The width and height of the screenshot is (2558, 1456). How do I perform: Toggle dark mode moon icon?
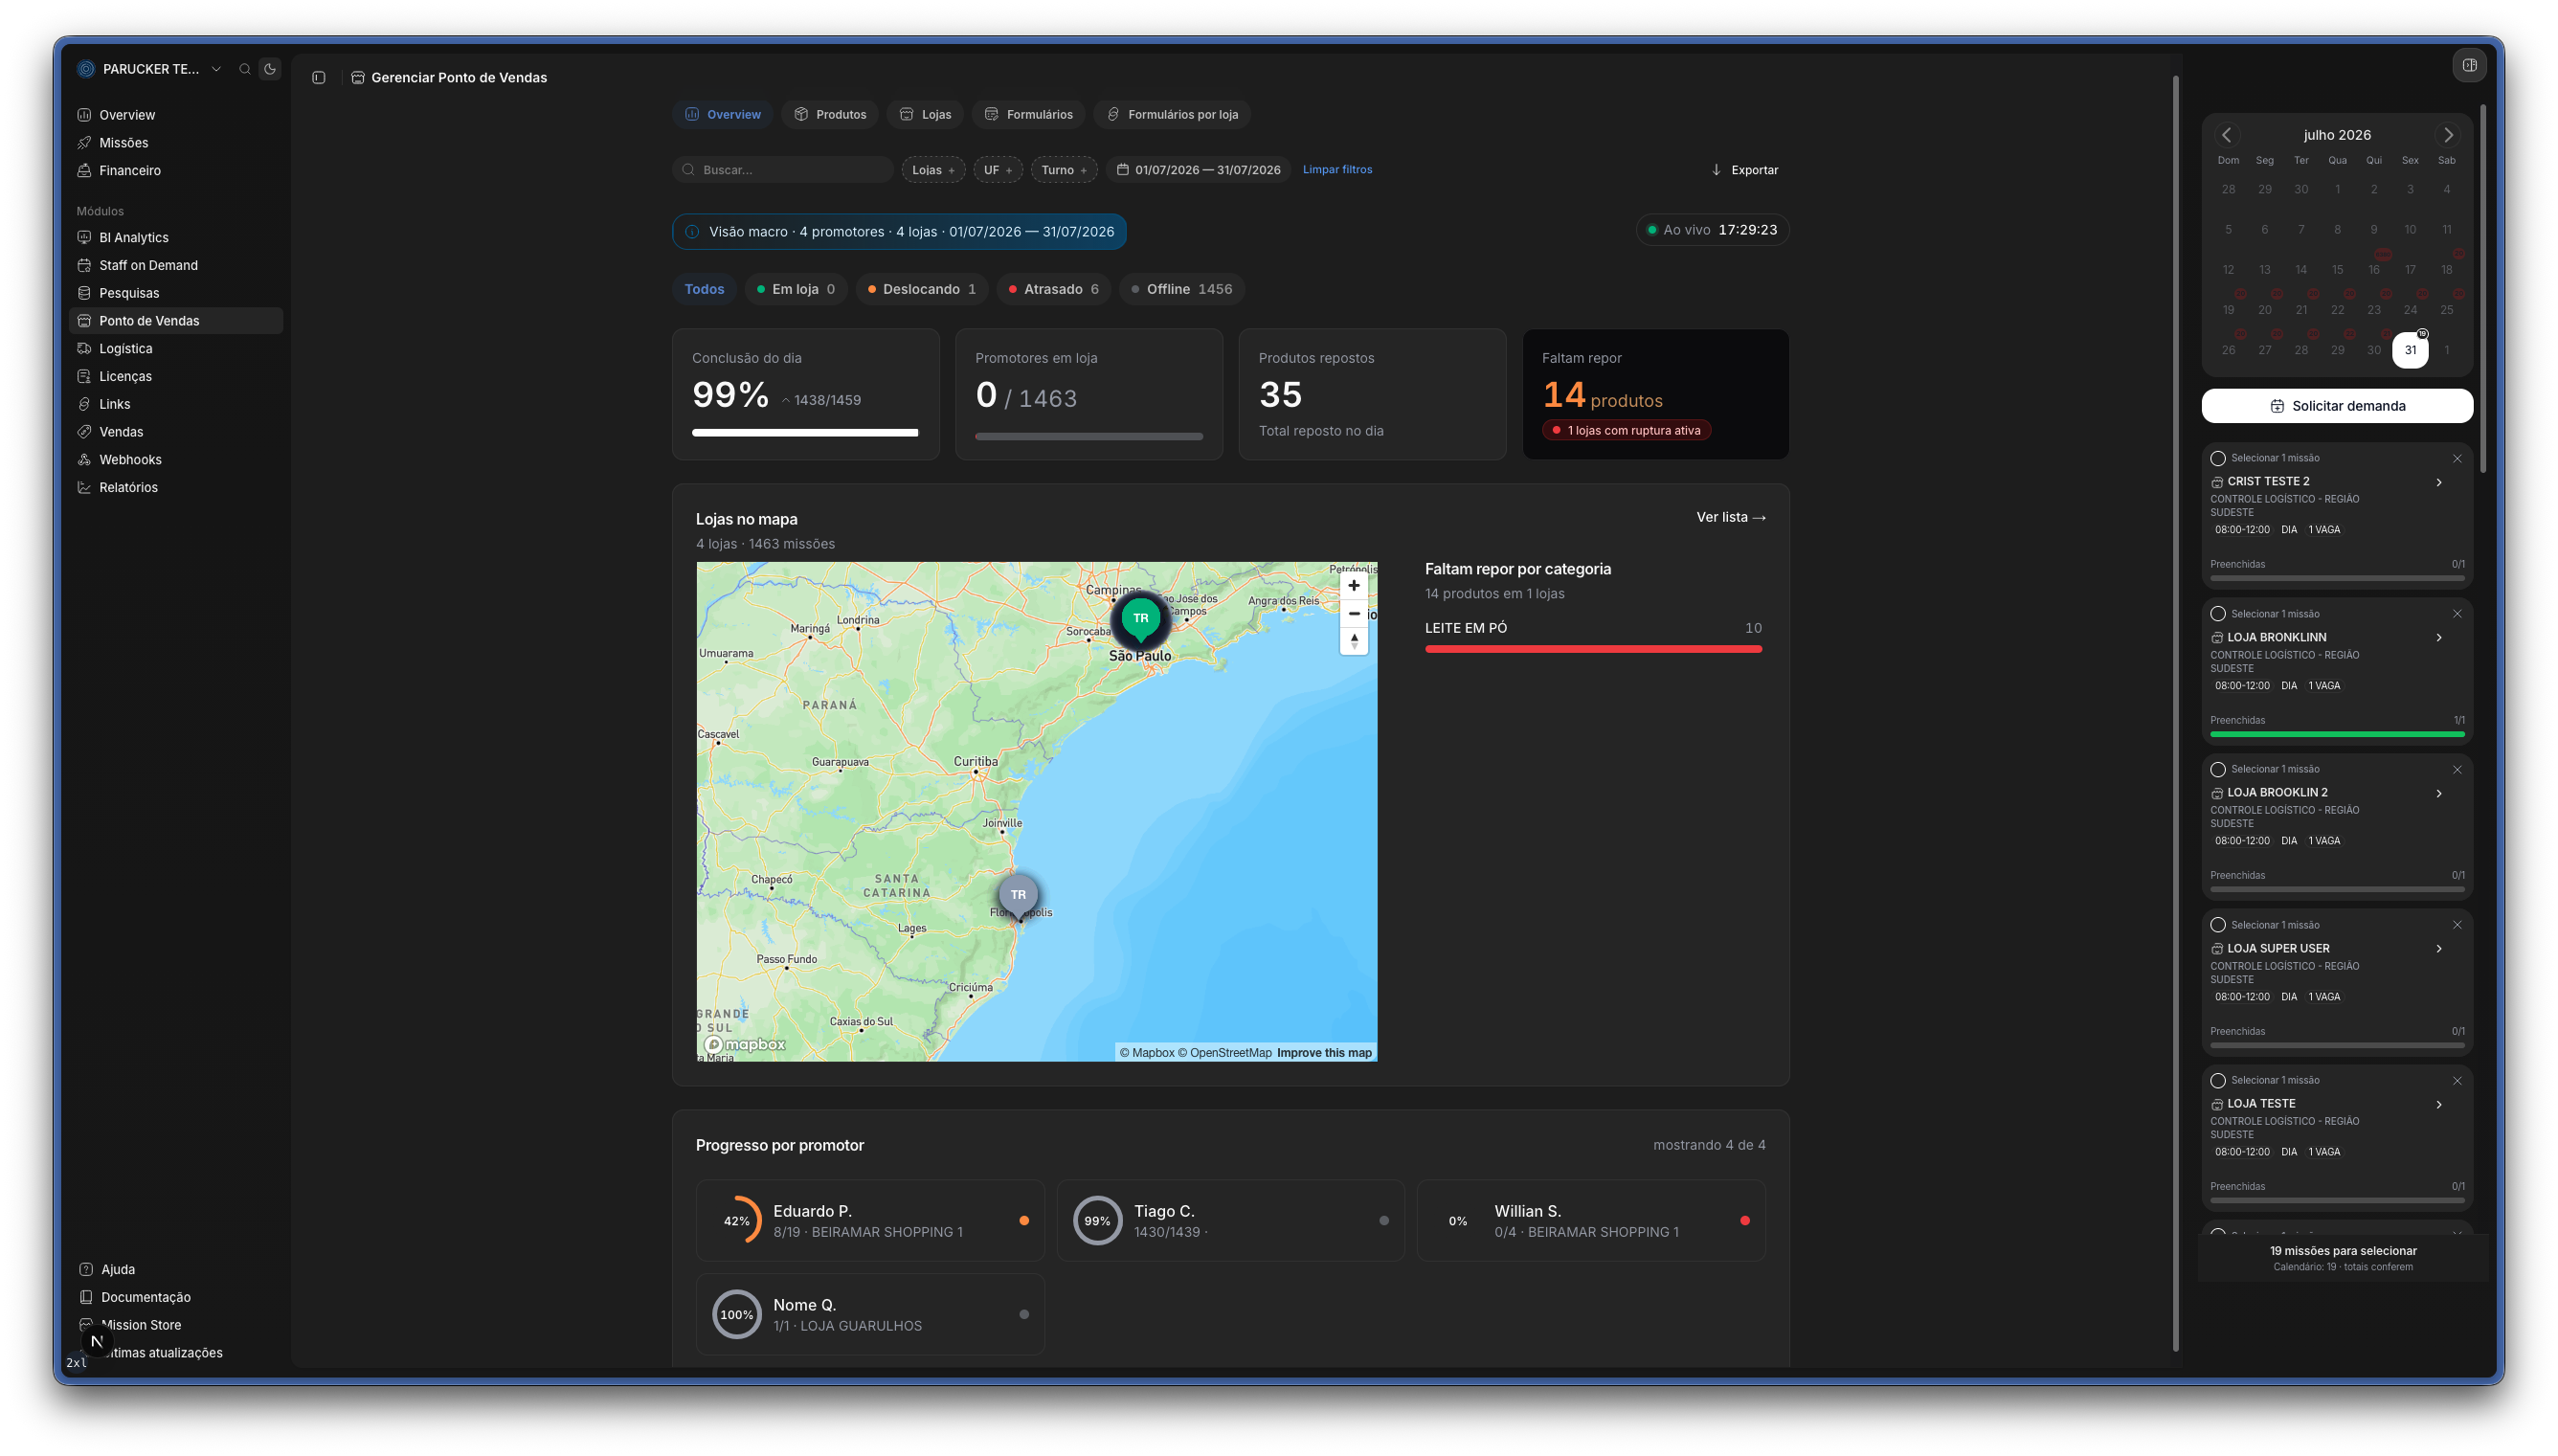[270, 69]
